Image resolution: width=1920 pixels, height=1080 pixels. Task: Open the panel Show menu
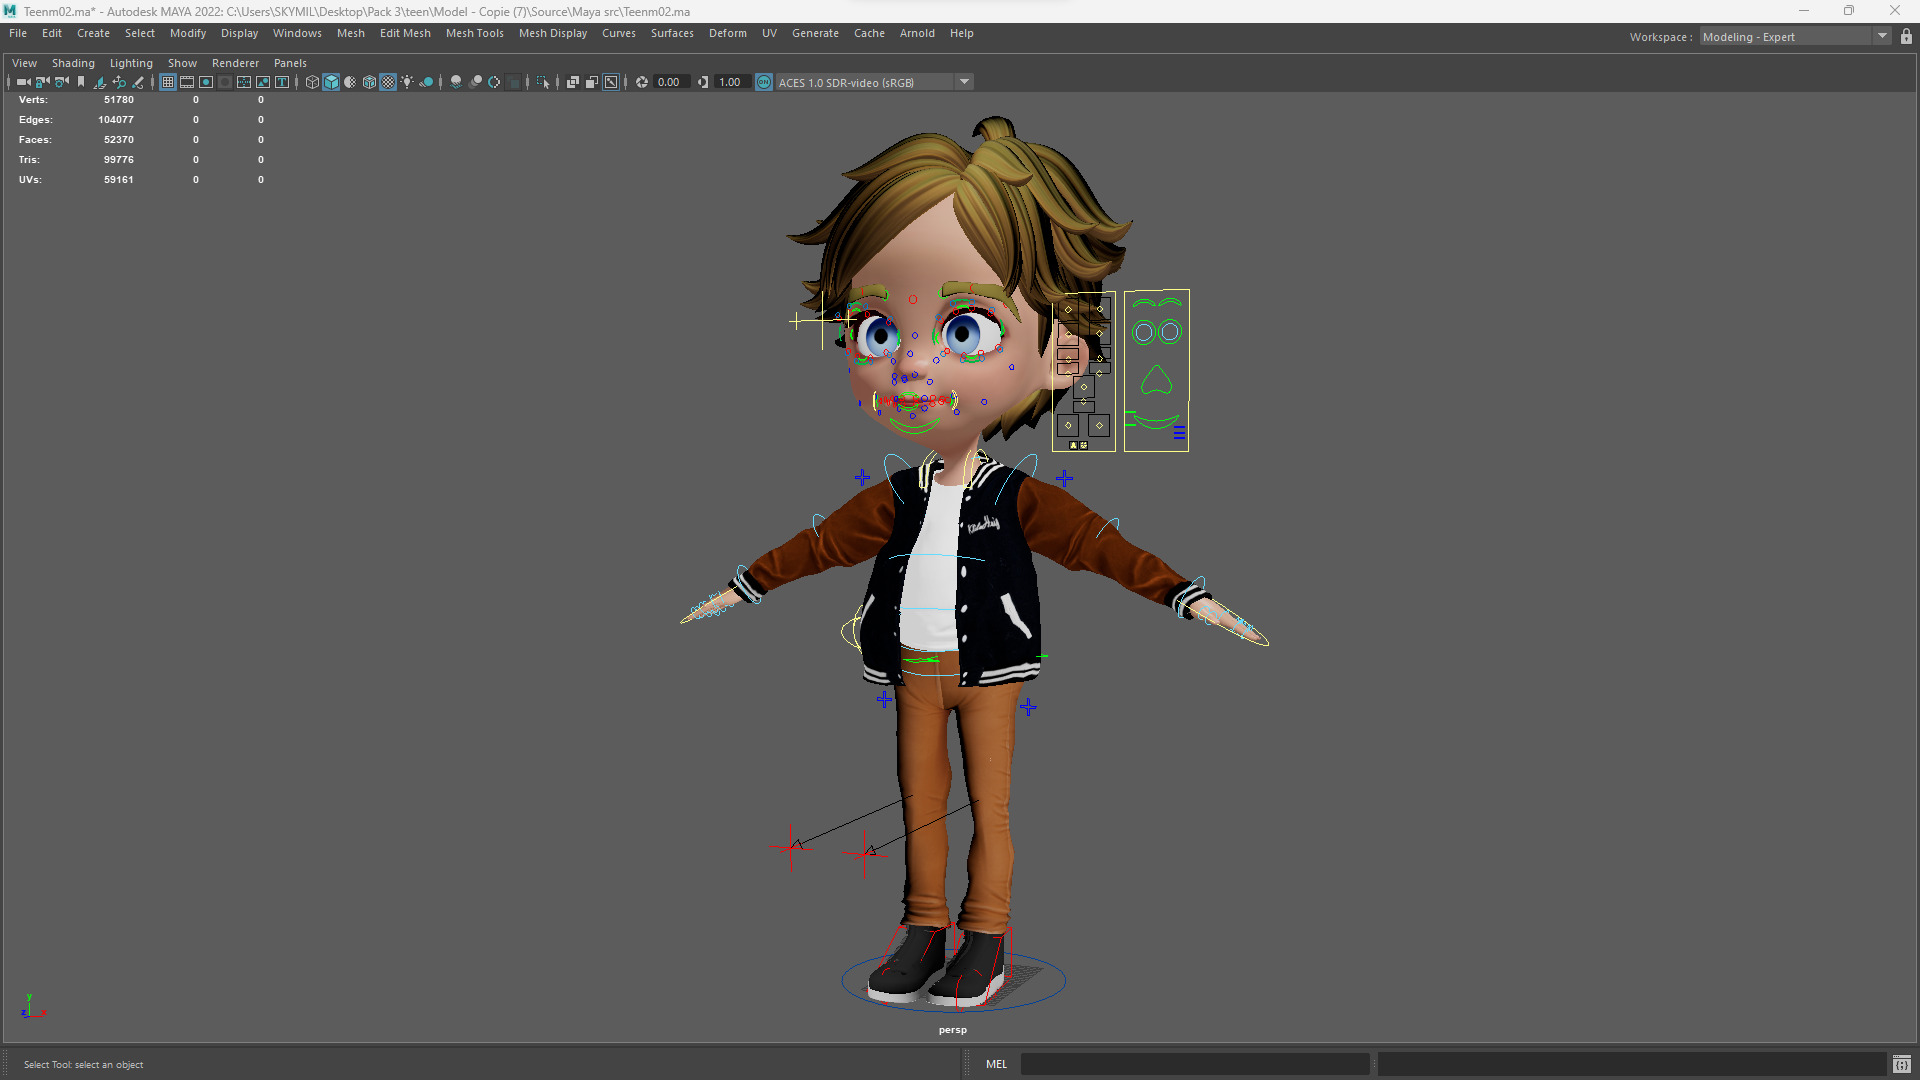(182, 63)
